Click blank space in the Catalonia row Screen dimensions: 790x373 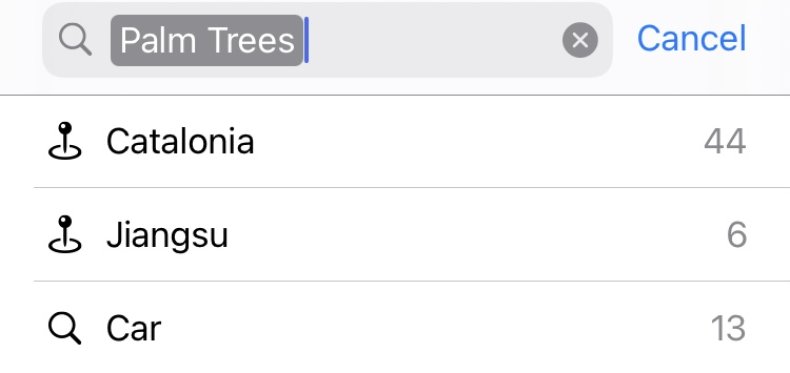click(x=479, y=141)
